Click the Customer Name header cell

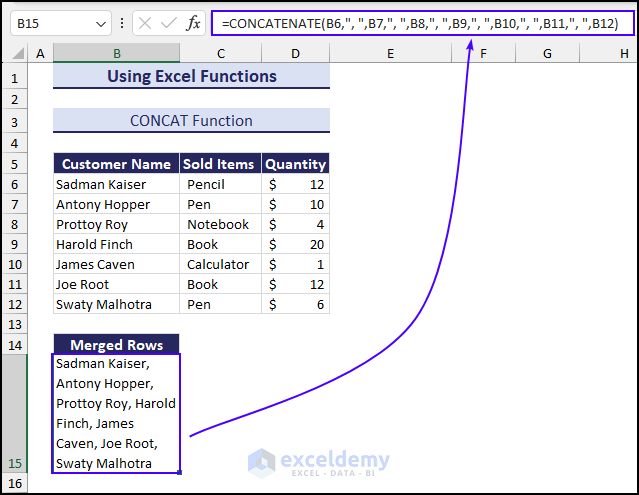(116, 164)
